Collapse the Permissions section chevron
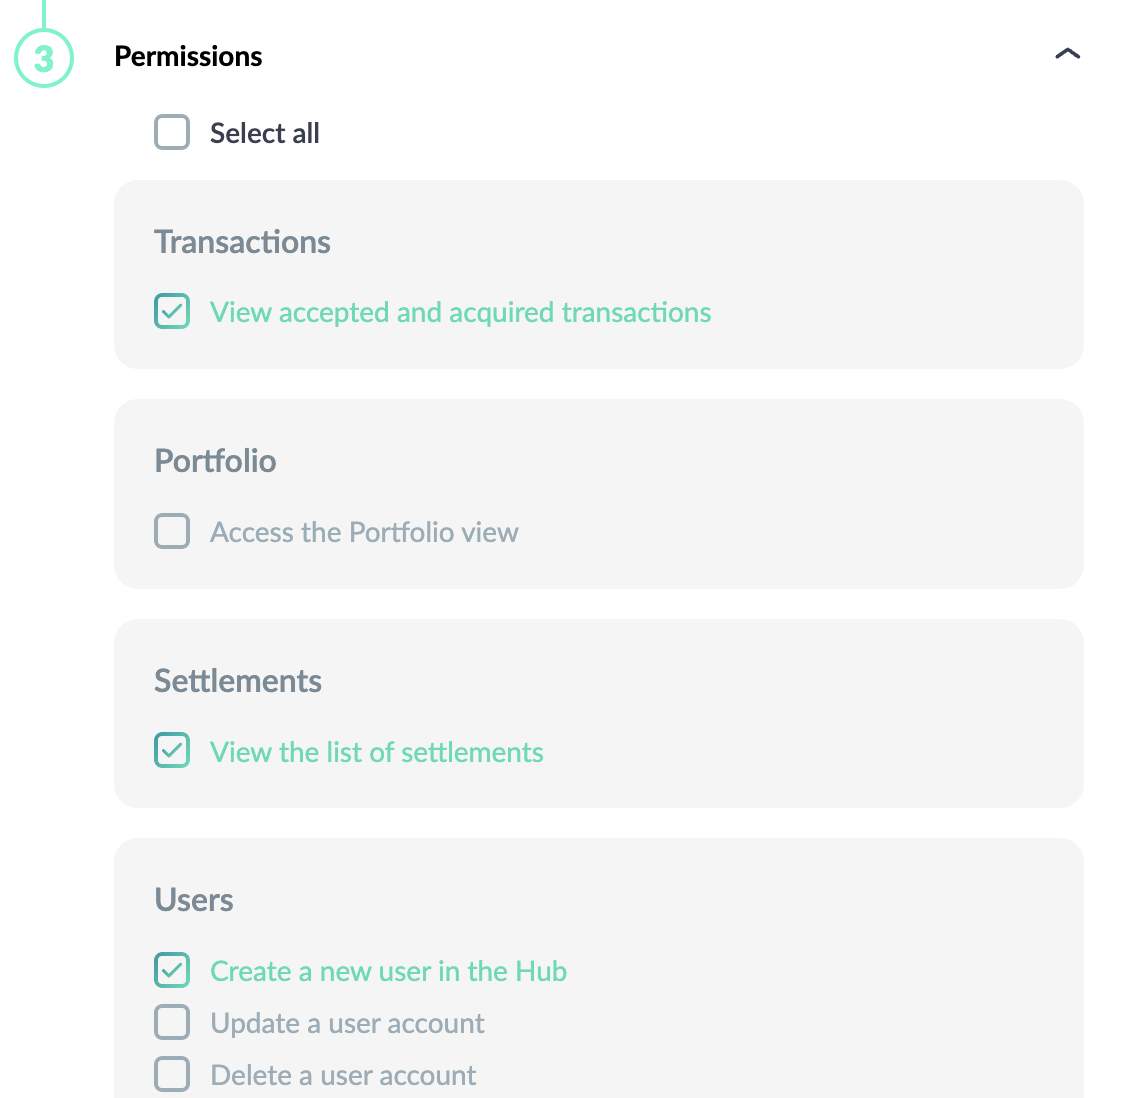Screen dimensions: 1142x1098 (1067, 55)
